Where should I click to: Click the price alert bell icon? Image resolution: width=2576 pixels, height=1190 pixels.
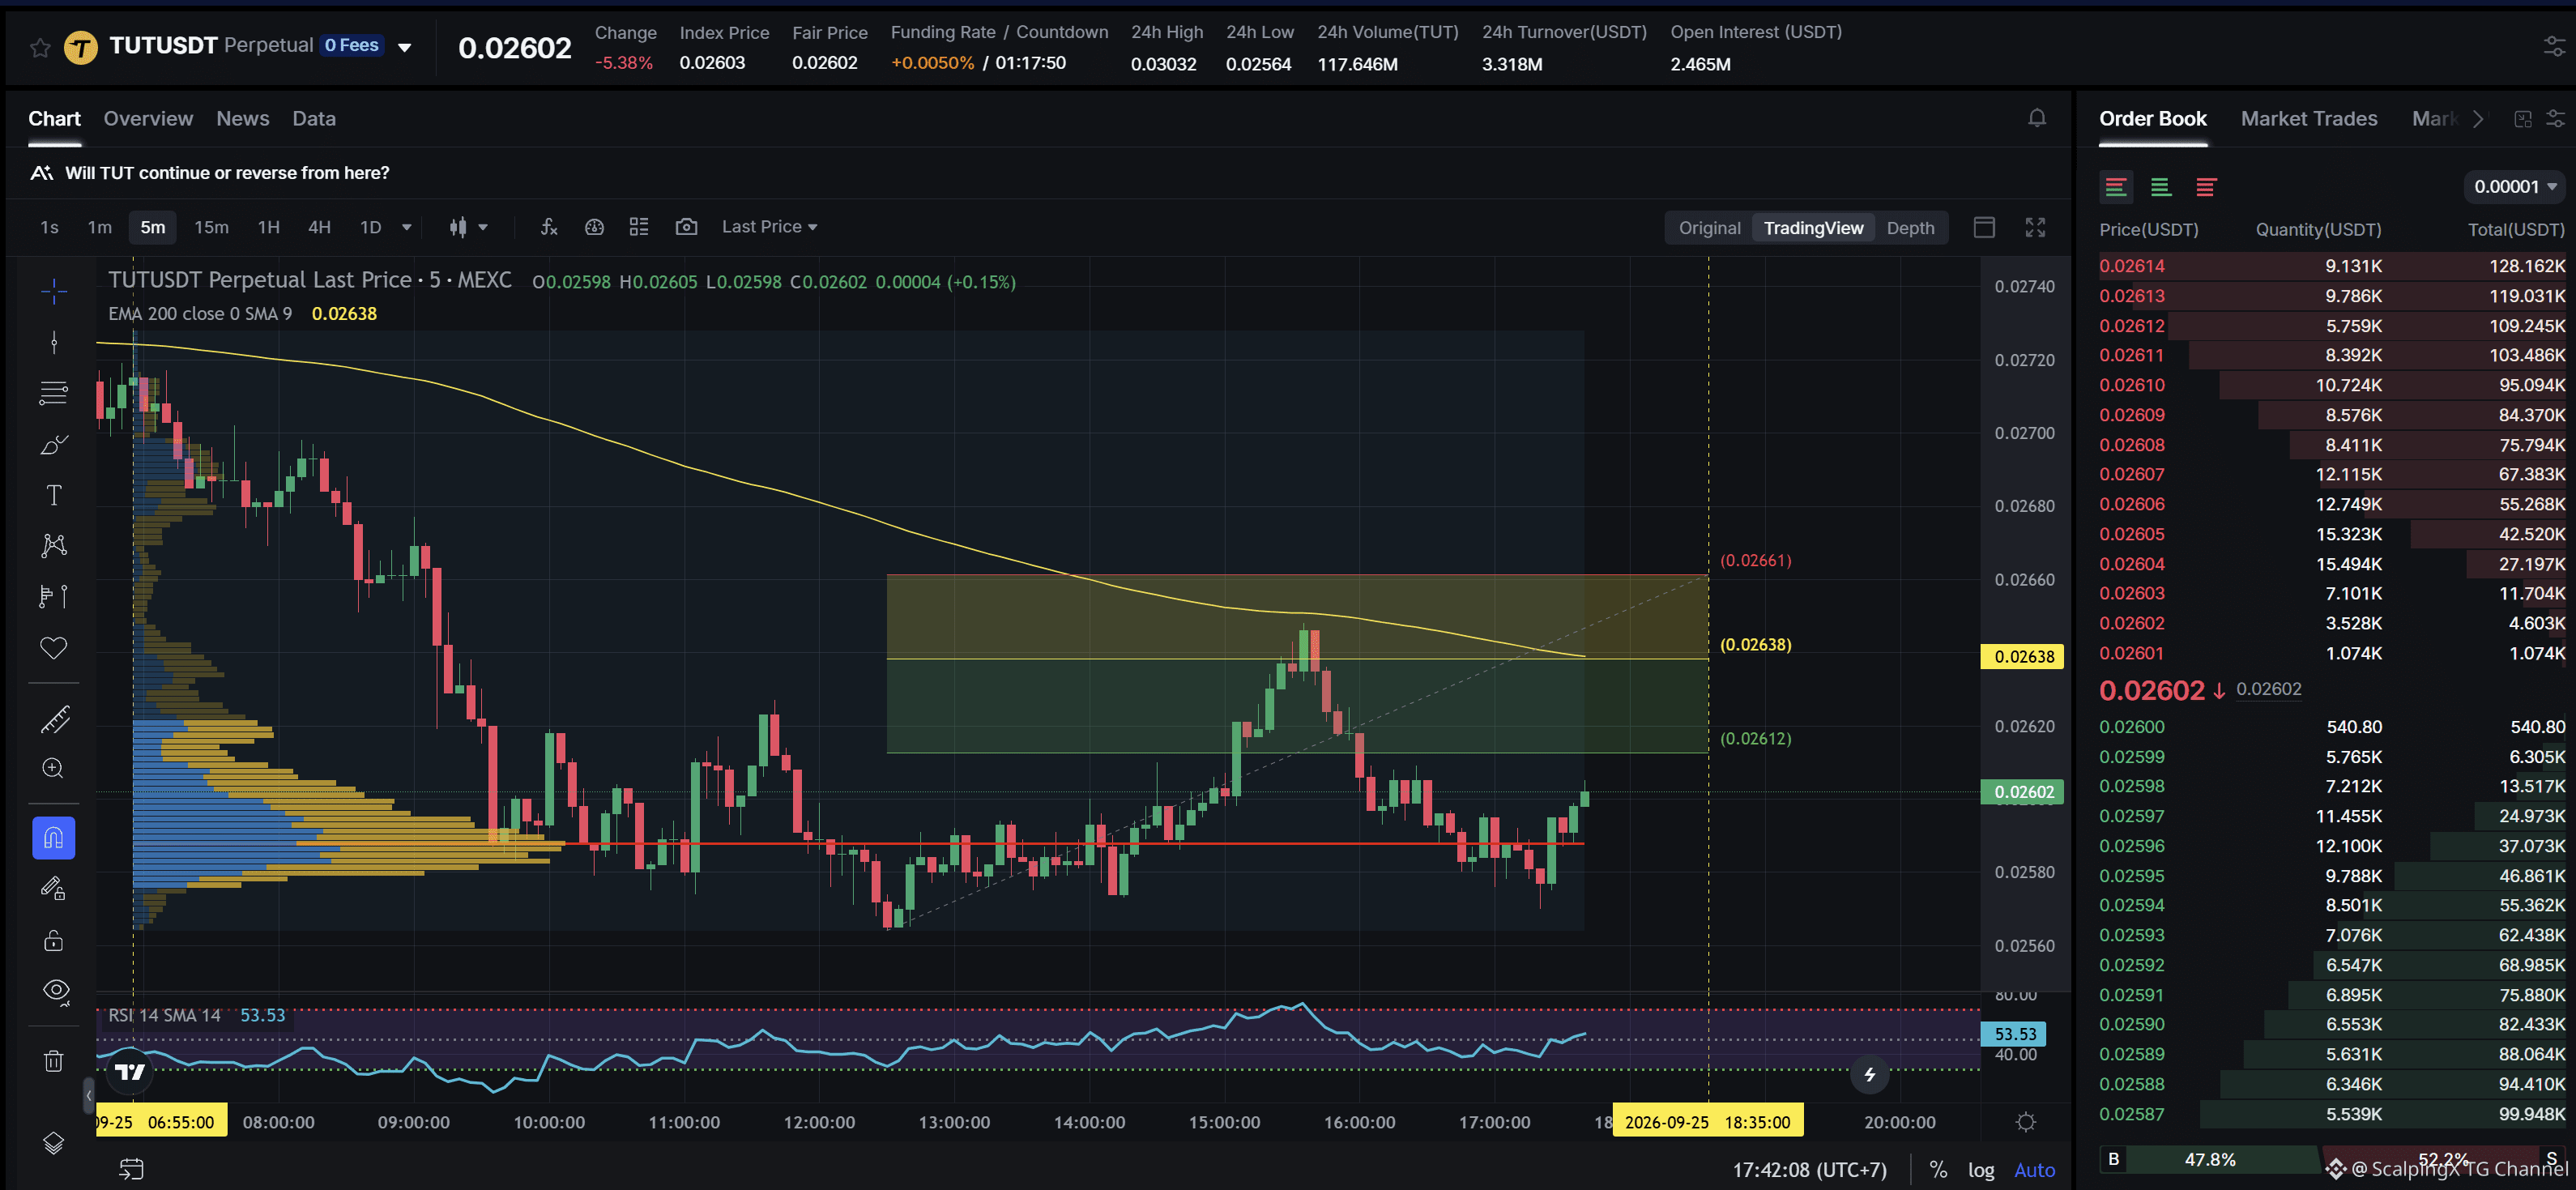[2037, 118]
